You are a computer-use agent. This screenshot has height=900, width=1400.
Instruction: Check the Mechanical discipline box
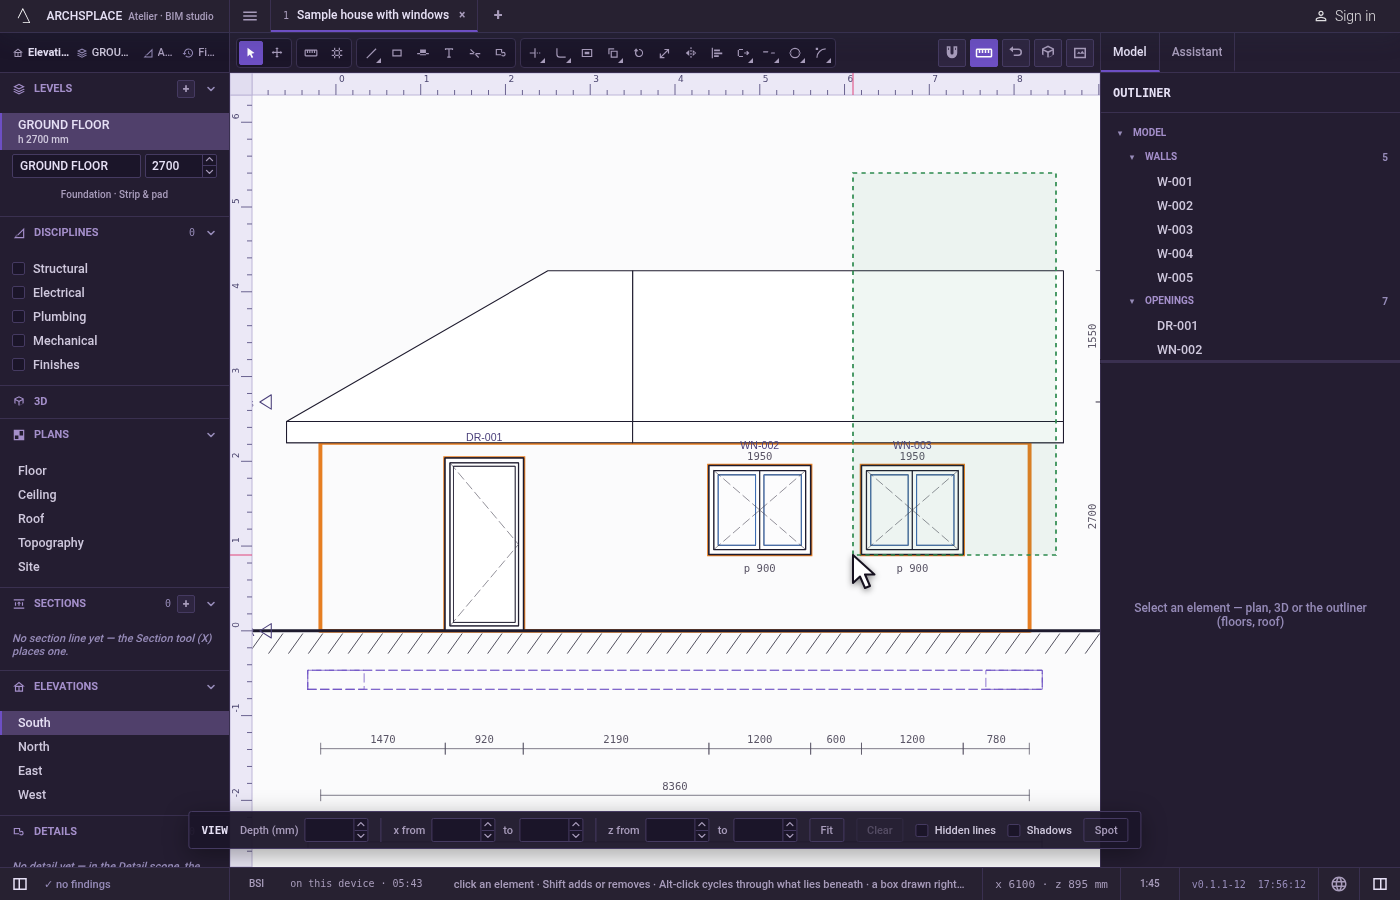coord(18,341)
